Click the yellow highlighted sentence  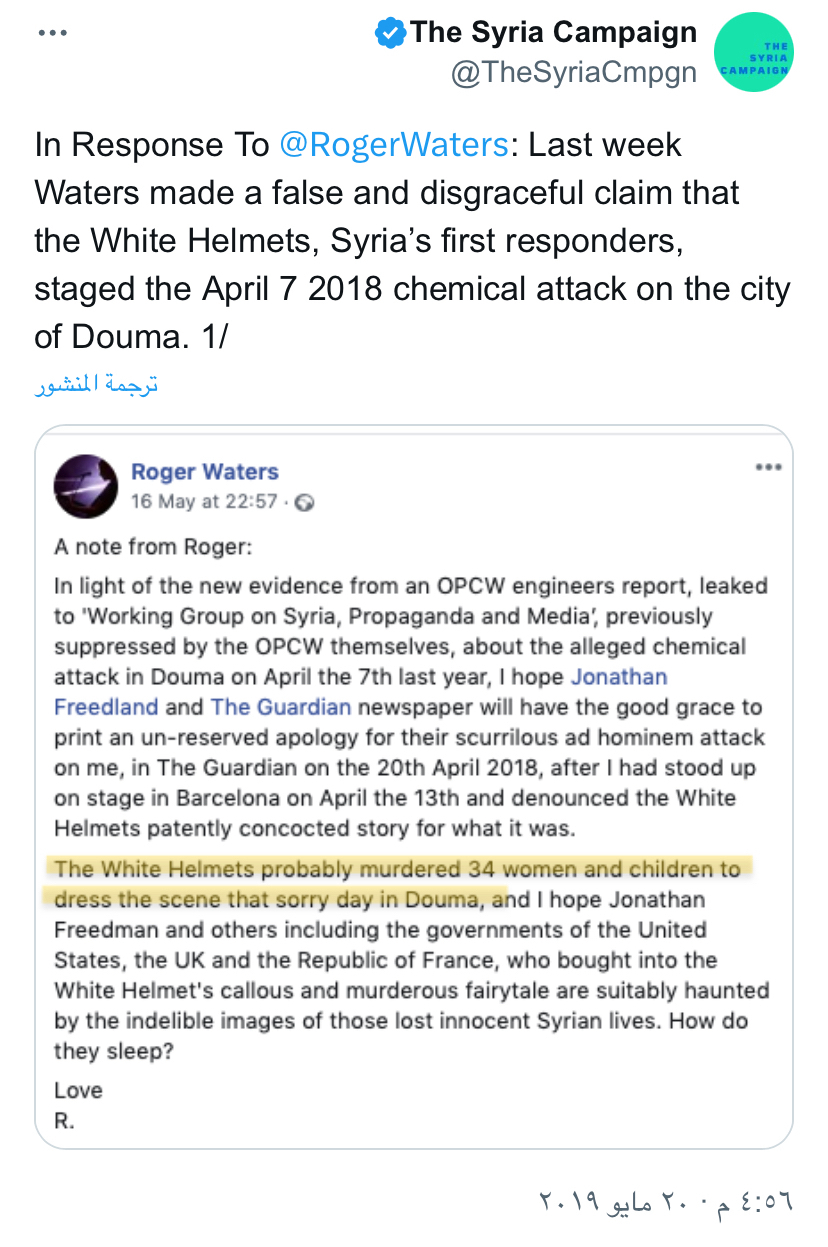coord(396,868)
